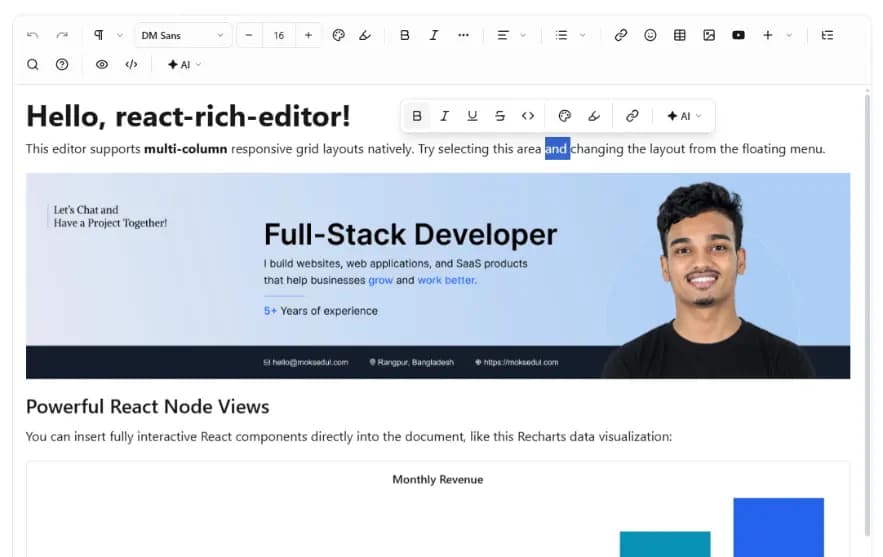Toggle strikethrough in the floating menu
Screen dimensions: 883x557
coord(500,116)
